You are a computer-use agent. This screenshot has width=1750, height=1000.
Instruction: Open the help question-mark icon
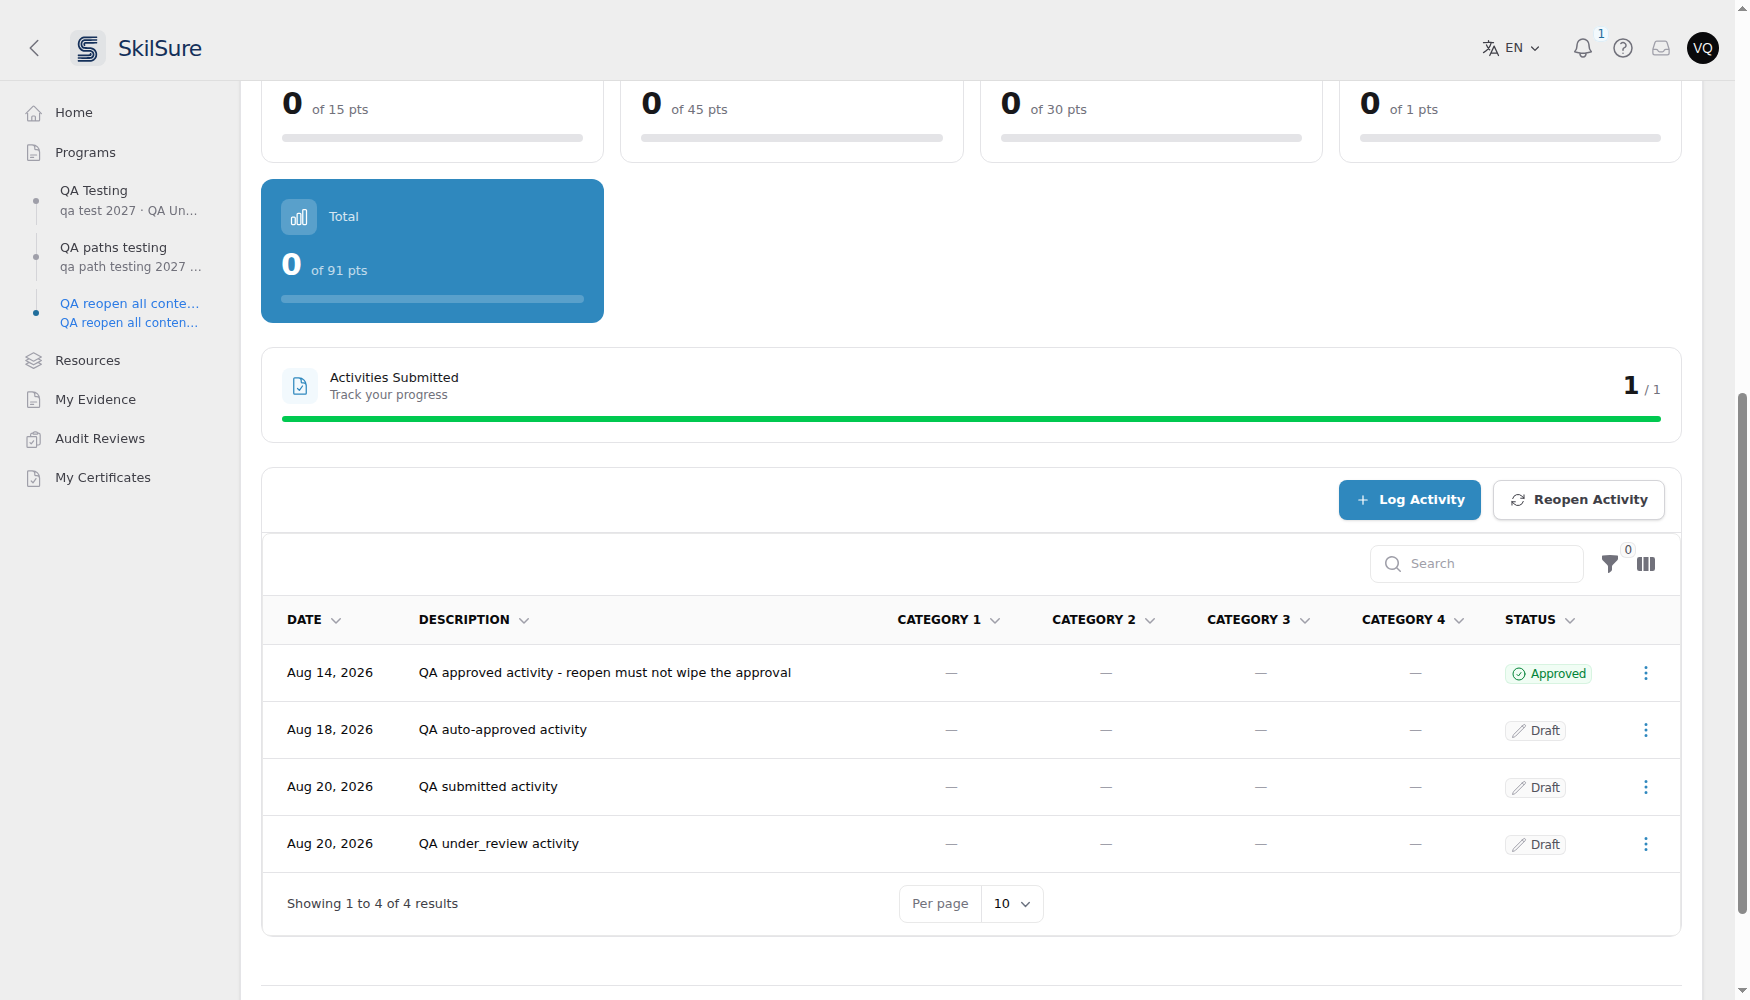(1623, 48)
